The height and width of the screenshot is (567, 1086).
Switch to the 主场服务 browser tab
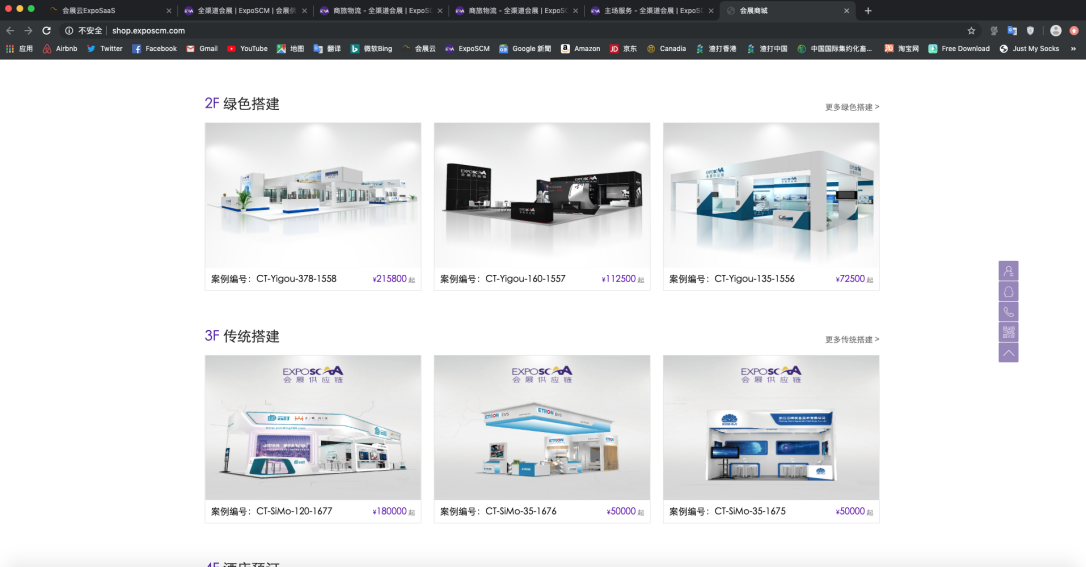point(652,10)
